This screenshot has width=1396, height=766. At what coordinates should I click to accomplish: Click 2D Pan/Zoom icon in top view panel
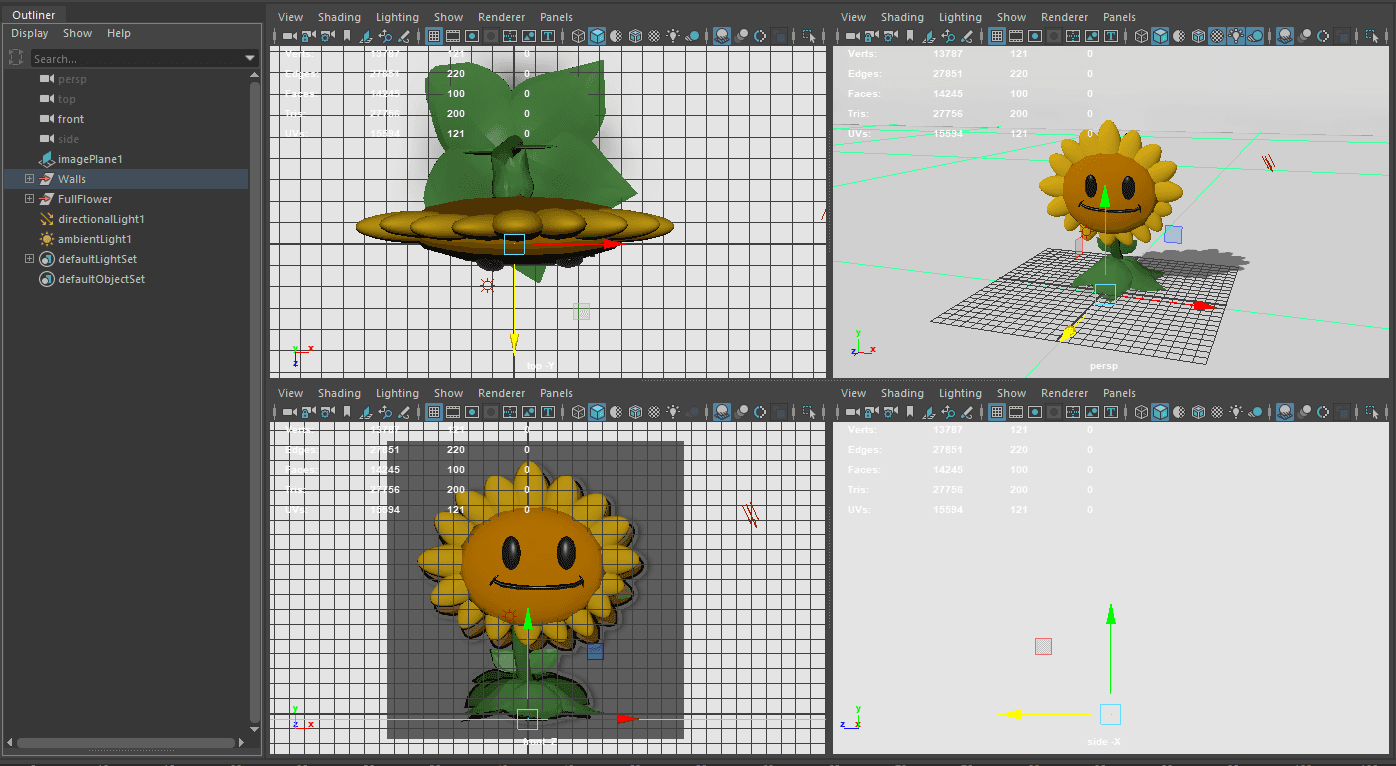point(385,36)
